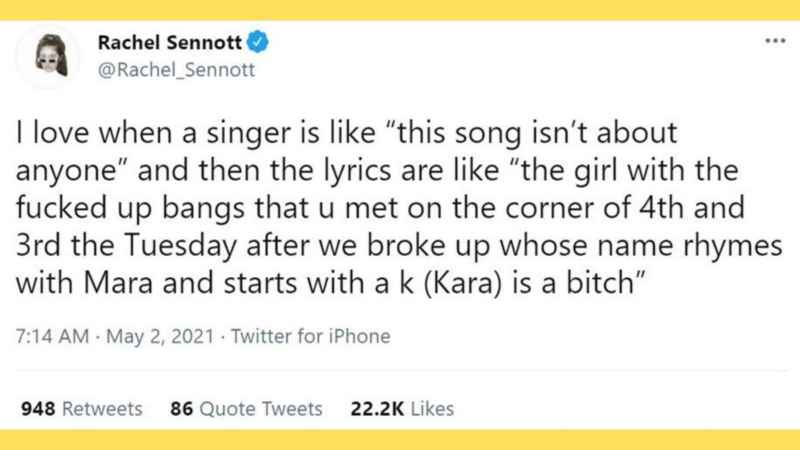The height and width of the screenshot is (450, 800).
Task: Click Rachel Sennott's profile avatar
Action: pos(52,56)
